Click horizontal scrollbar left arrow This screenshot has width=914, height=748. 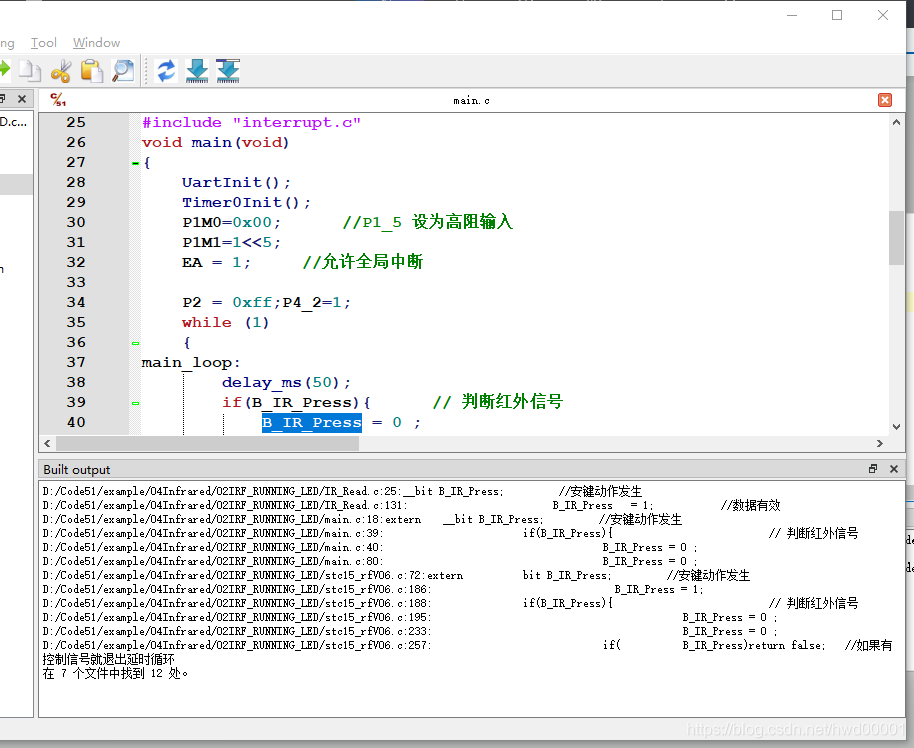pos(47,443)
